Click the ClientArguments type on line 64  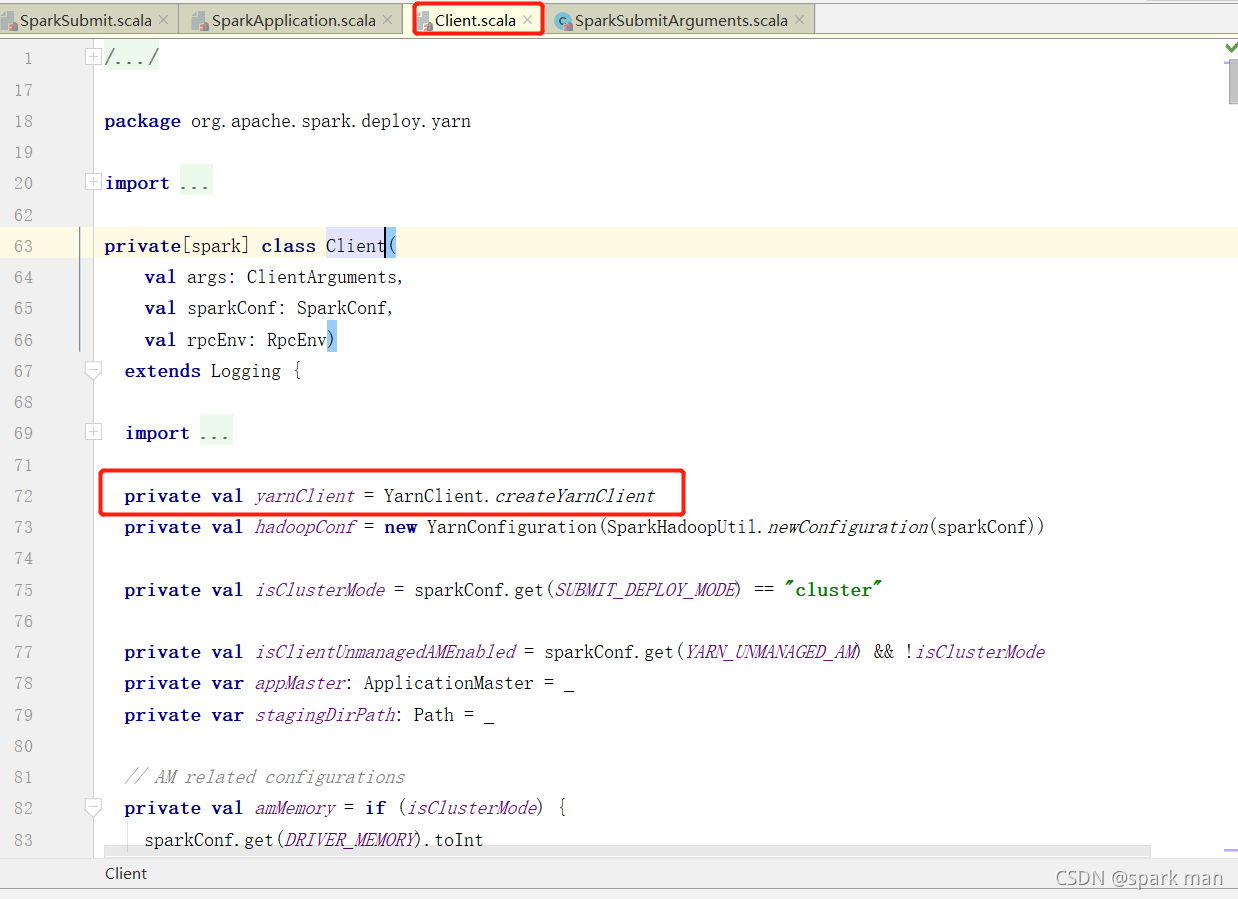pos(323,277)
